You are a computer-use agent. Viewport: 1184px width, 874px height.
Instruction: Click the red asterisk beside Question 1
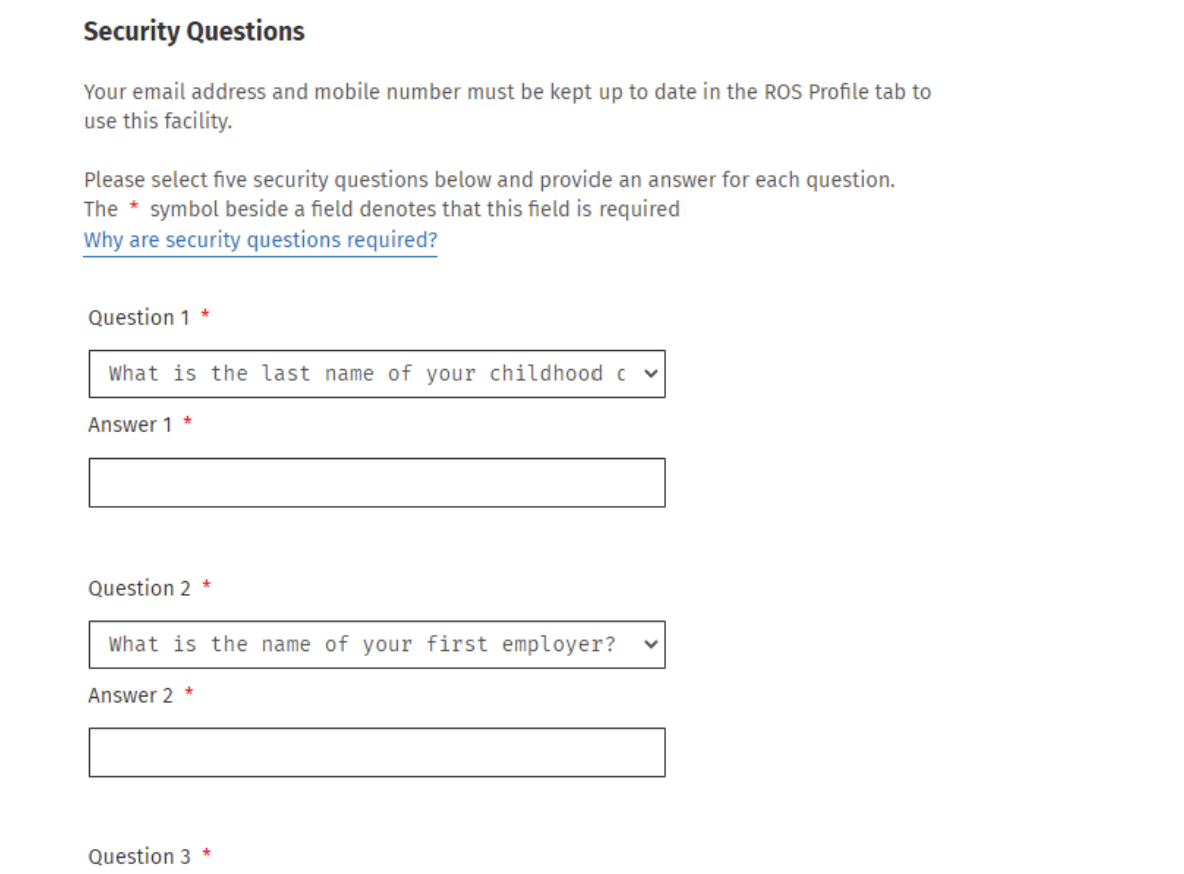(205, 316)
